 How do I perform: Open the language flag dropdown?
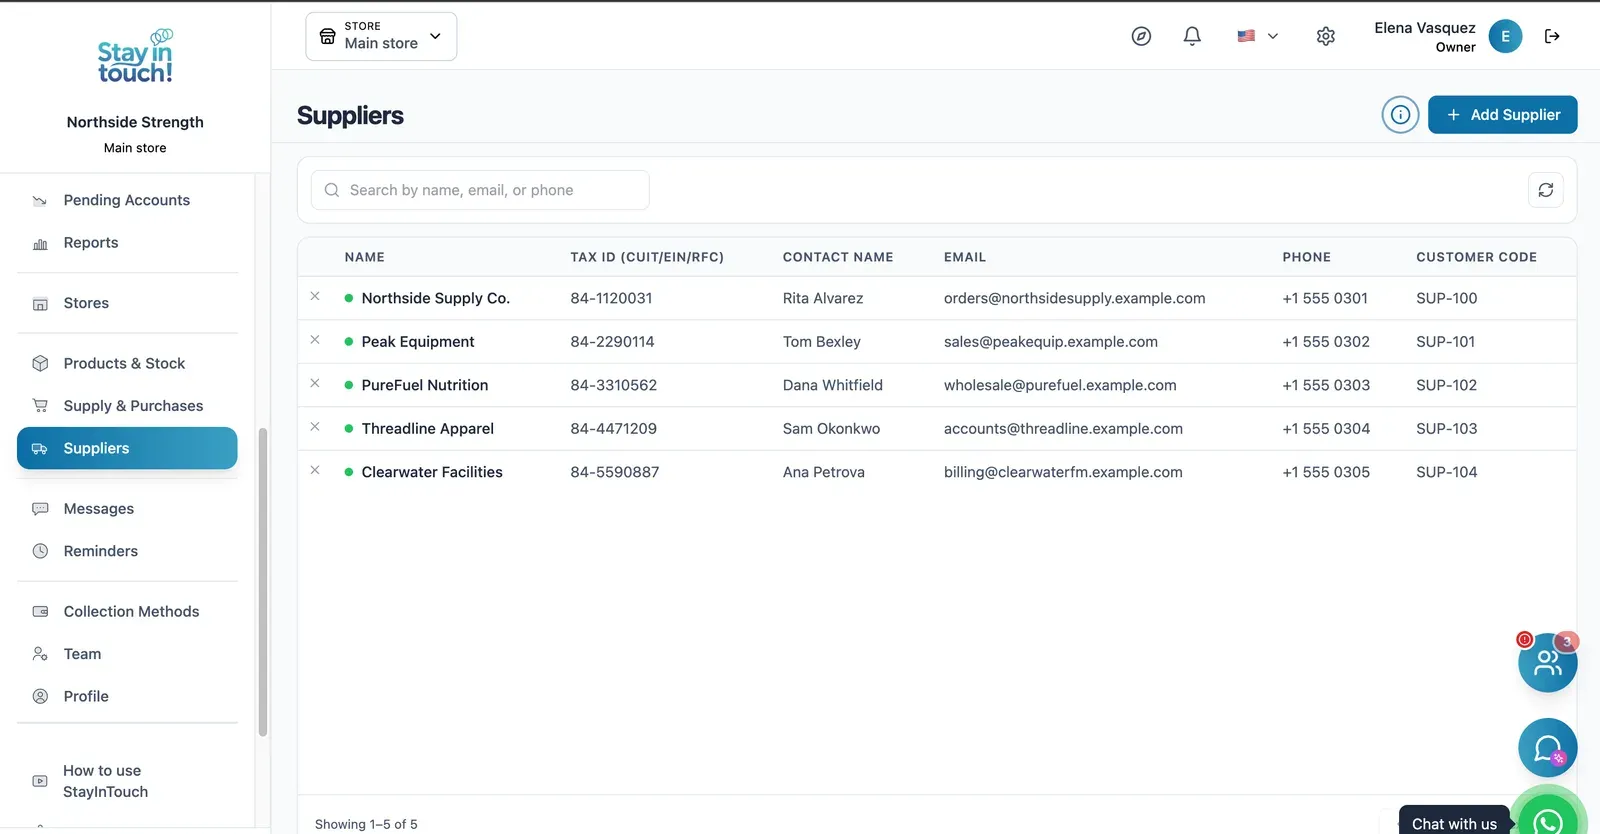click(x=1257, y=36)
